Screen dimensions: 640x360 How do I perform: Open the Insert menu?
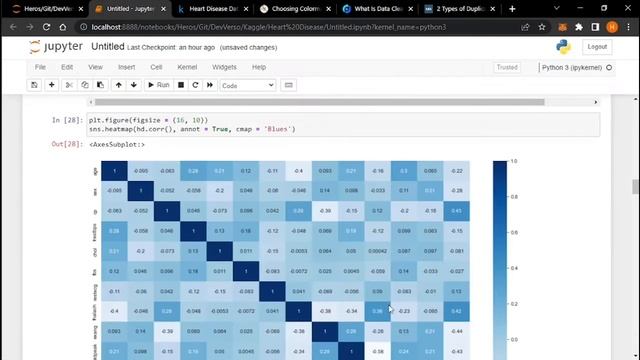127,67
